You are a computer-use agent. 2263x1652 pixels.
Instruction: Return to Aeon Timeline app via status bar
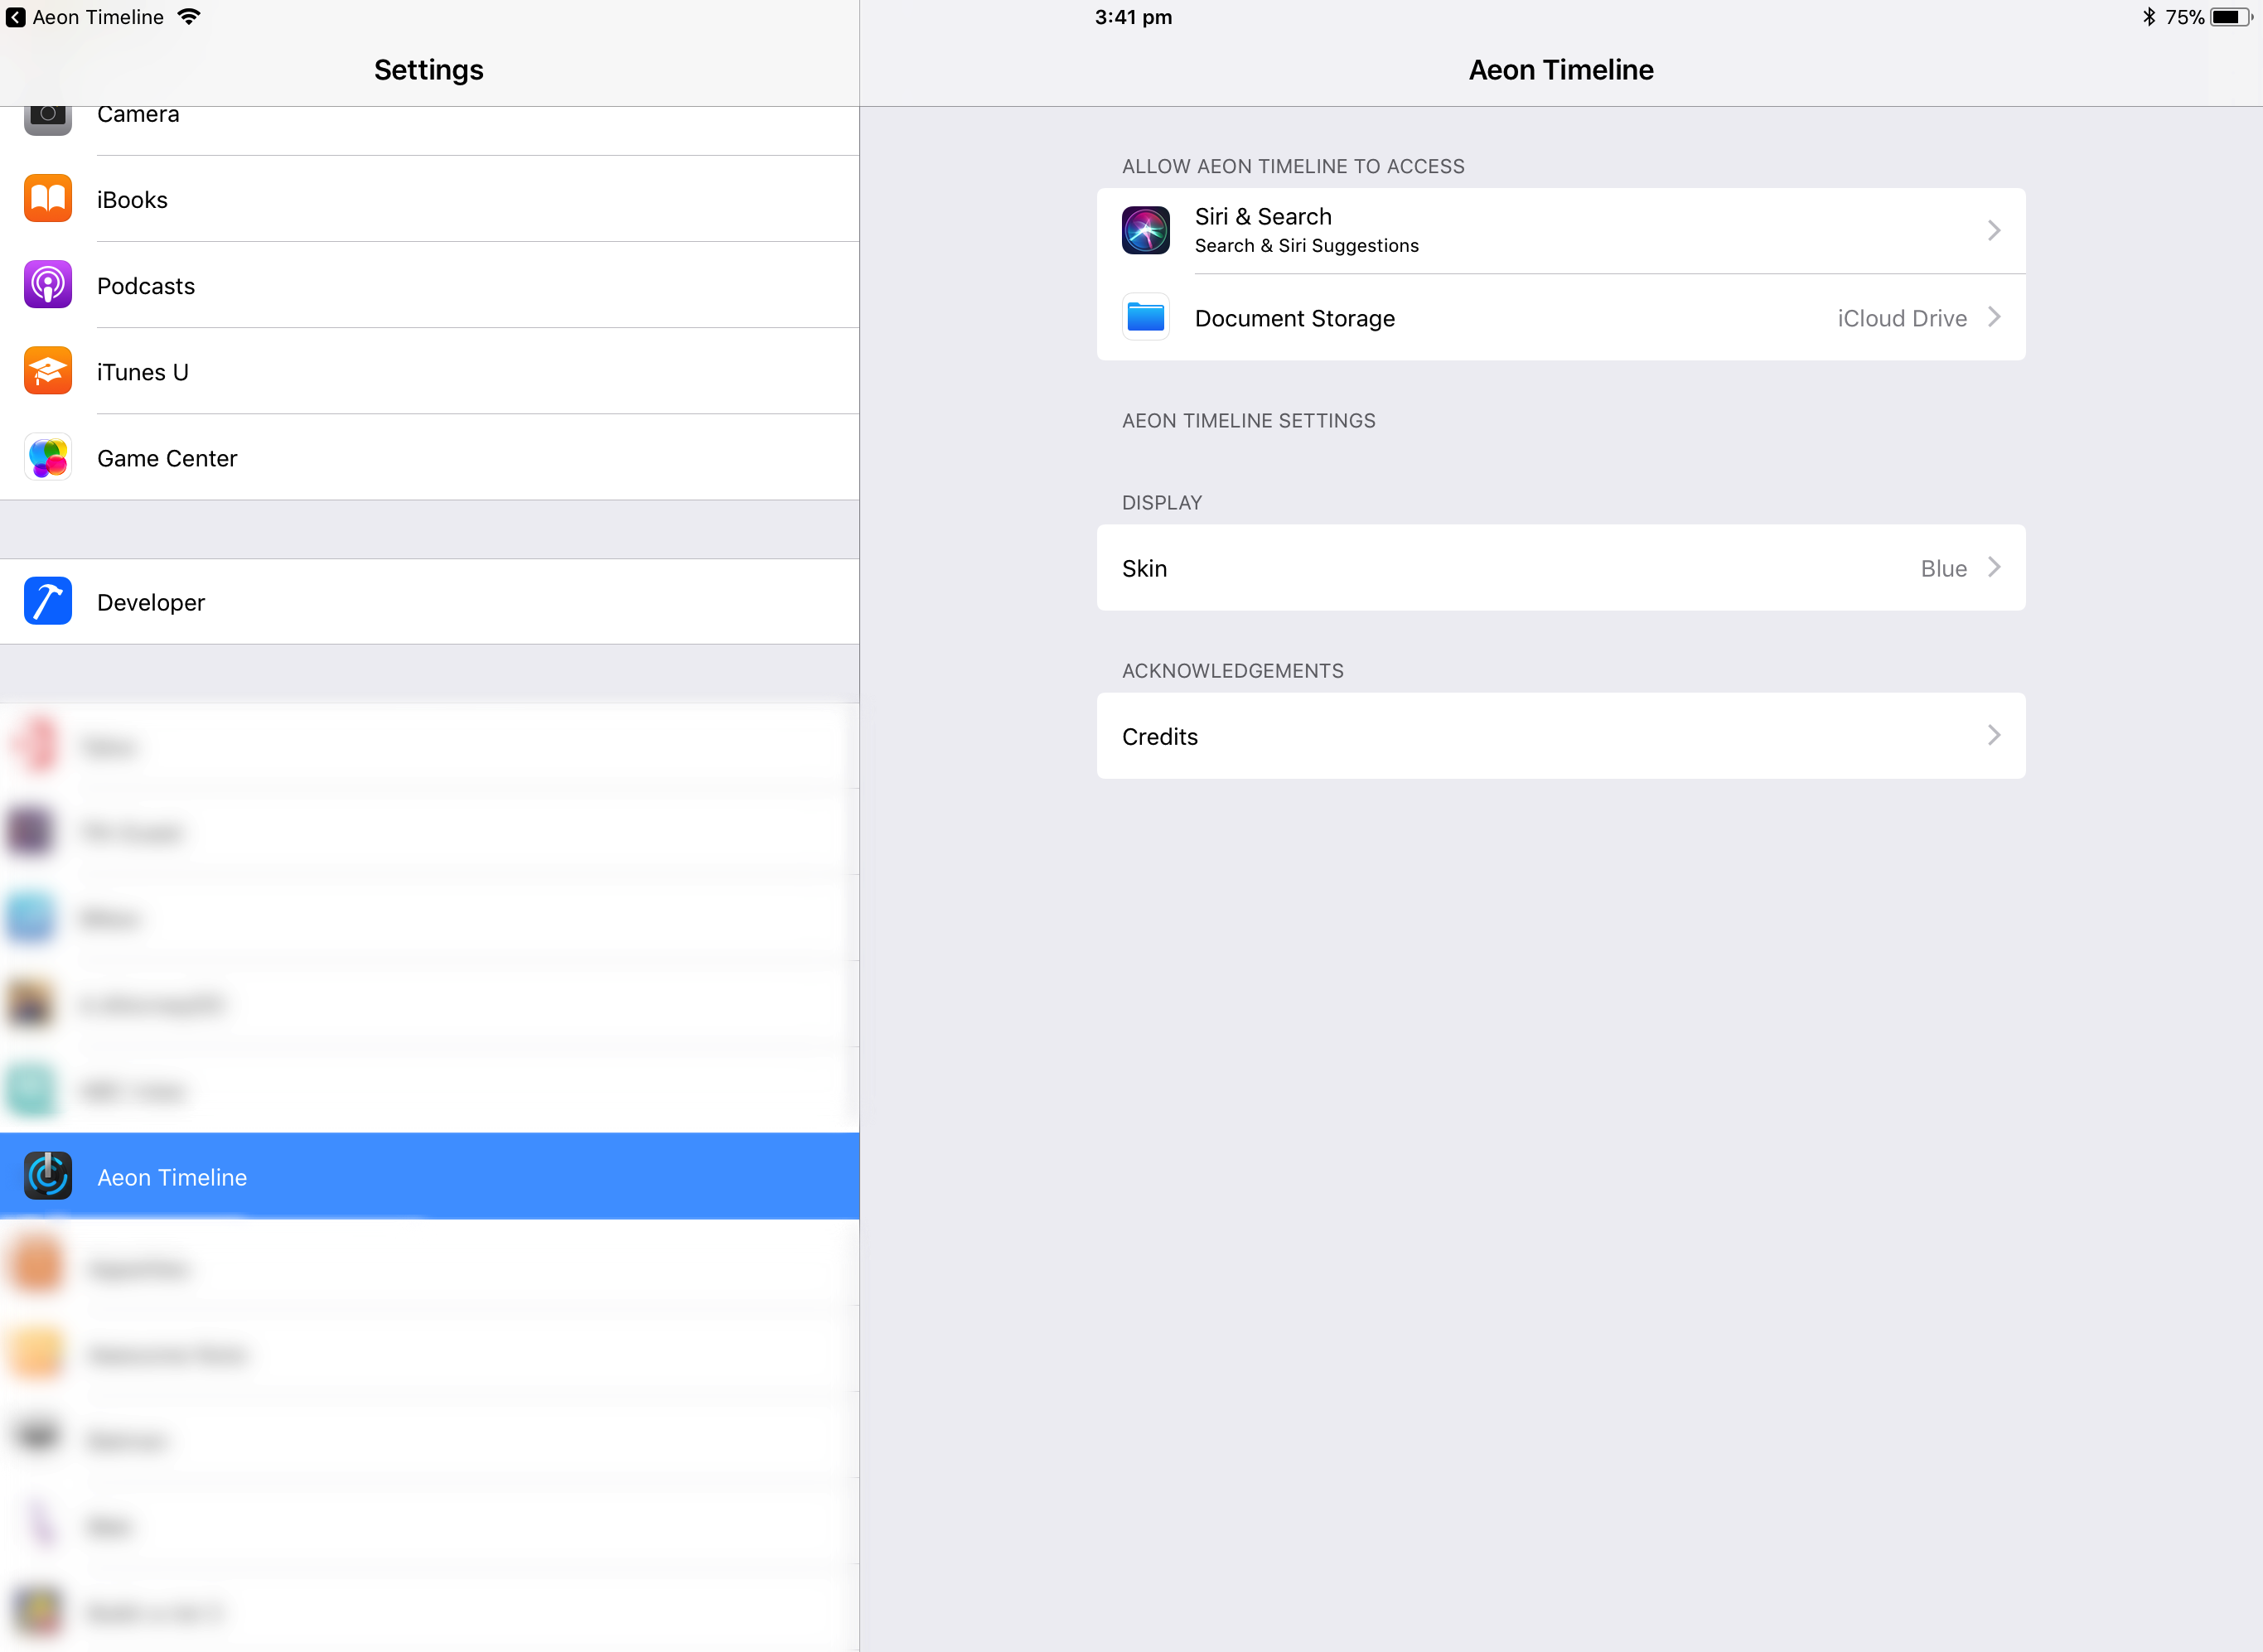pos(85,17)
